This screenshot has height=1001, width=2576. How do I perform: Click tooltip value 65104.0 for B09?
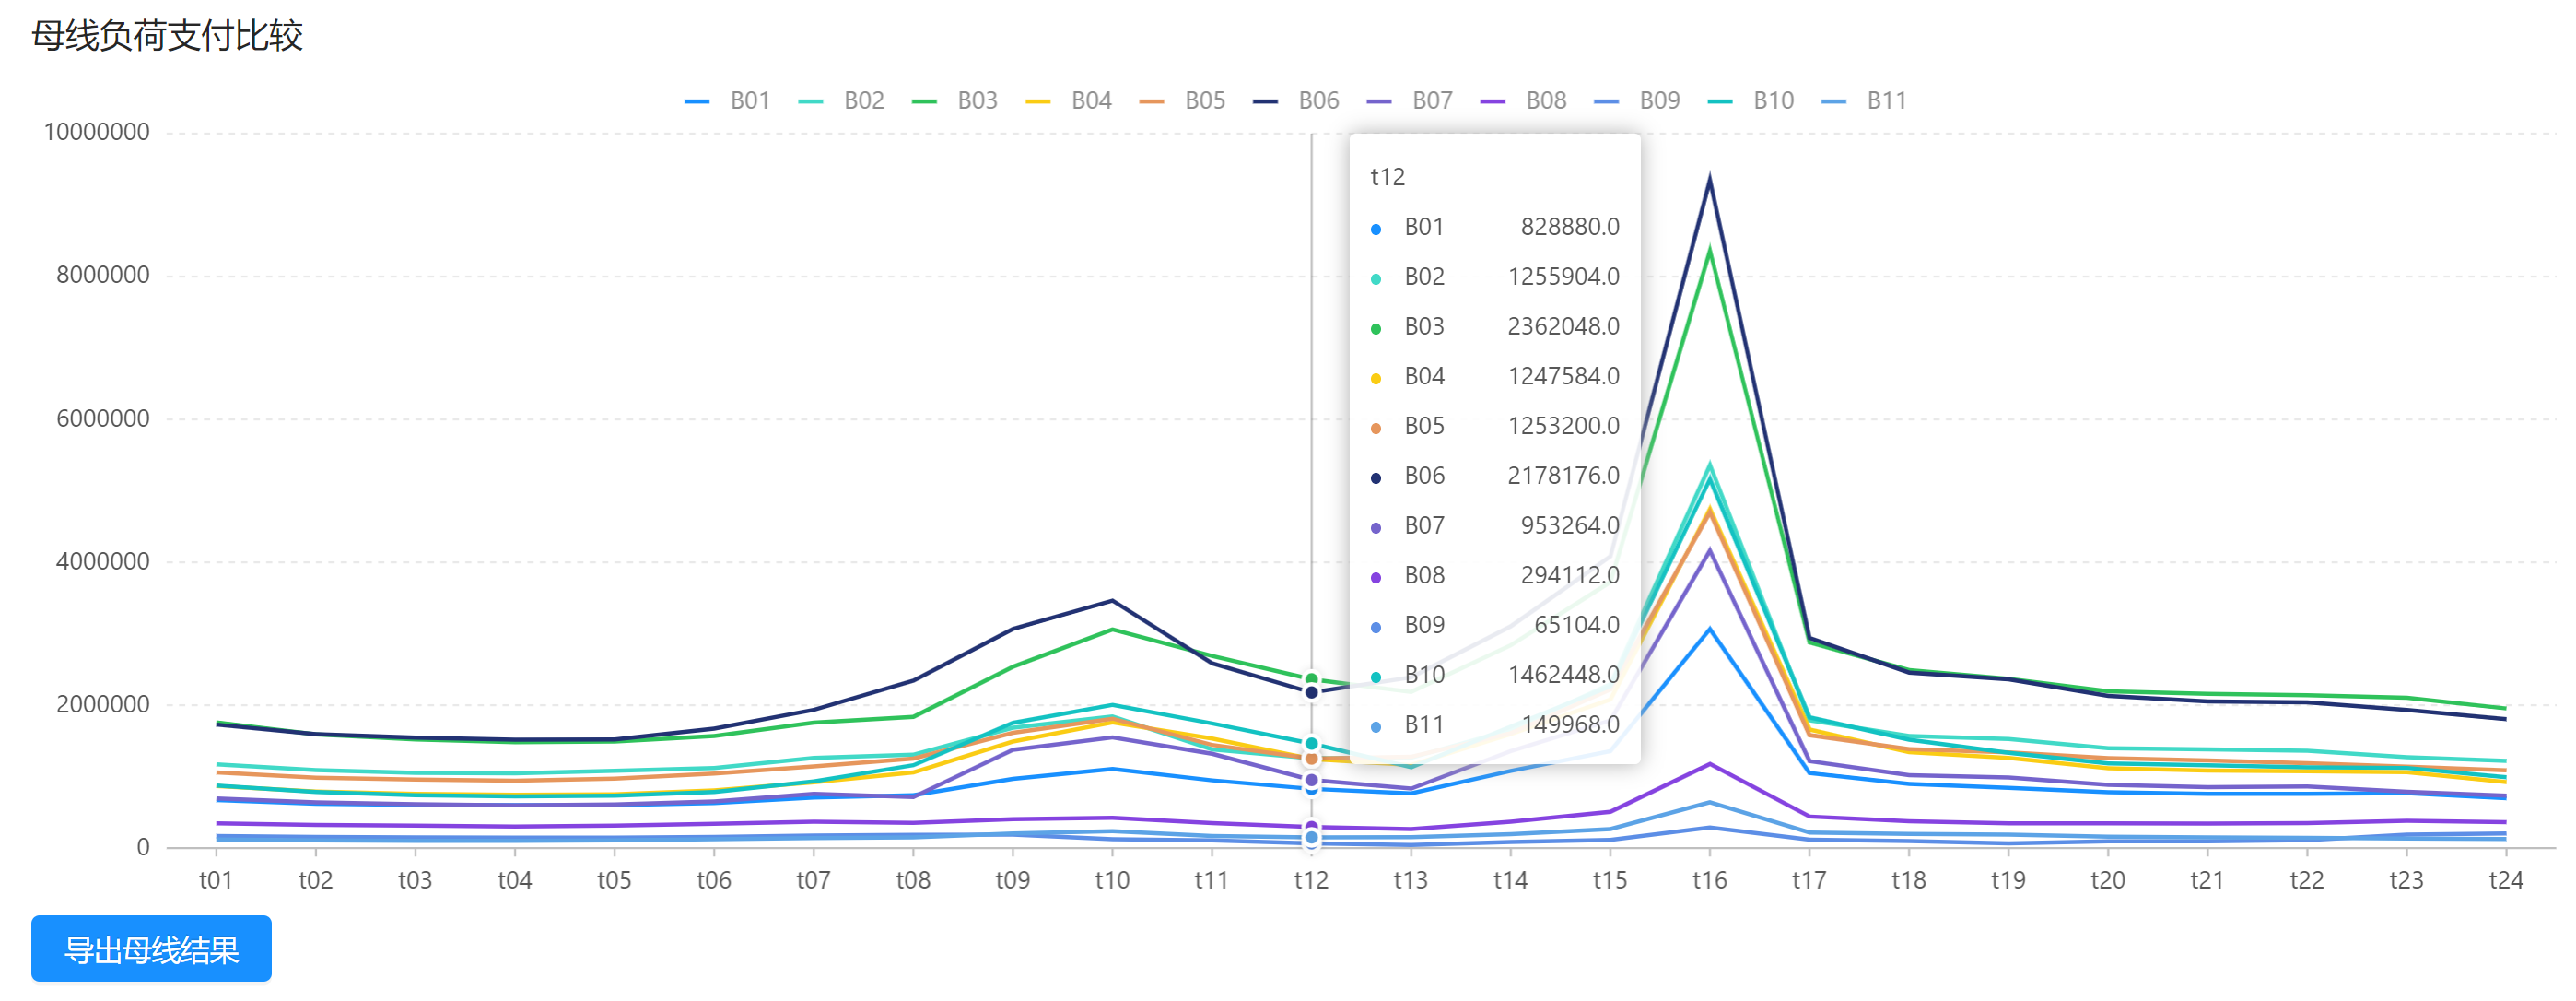(1577, 625)
